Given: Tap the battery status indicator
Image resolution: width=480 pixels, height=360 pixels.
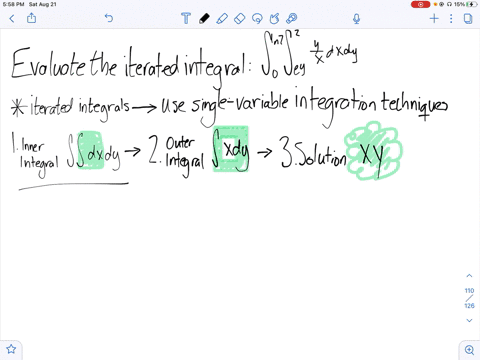Looking at the screenshot, I should (x=471, y=4).
